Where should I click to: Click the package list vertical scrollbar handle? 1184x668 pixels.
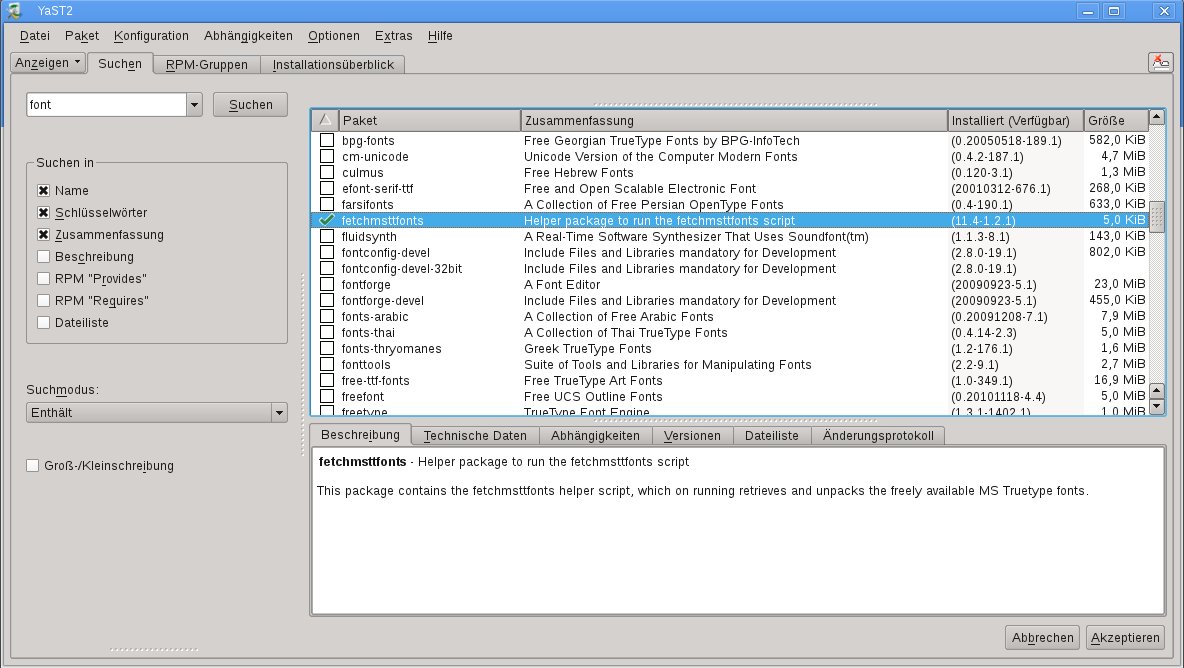coord(1157,216)
